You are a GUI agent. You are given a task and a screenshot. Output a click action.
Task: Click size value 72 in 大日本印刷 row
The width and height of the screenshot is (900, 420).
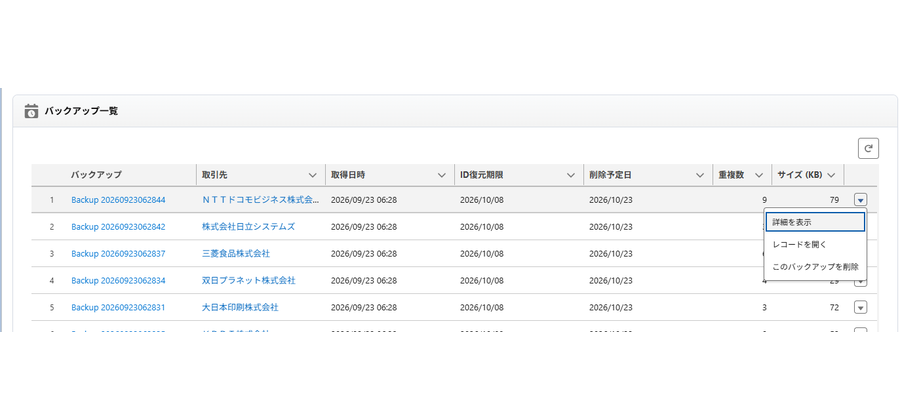click(834, 308)
